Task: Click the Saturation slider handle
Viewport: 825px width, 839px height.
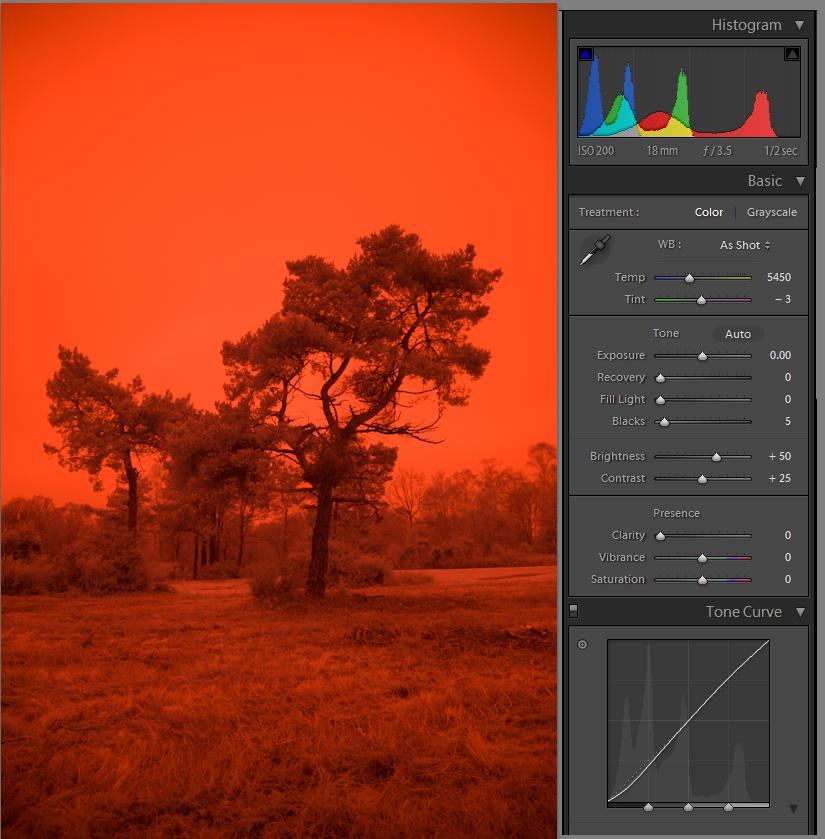Action: pos(702,580)
